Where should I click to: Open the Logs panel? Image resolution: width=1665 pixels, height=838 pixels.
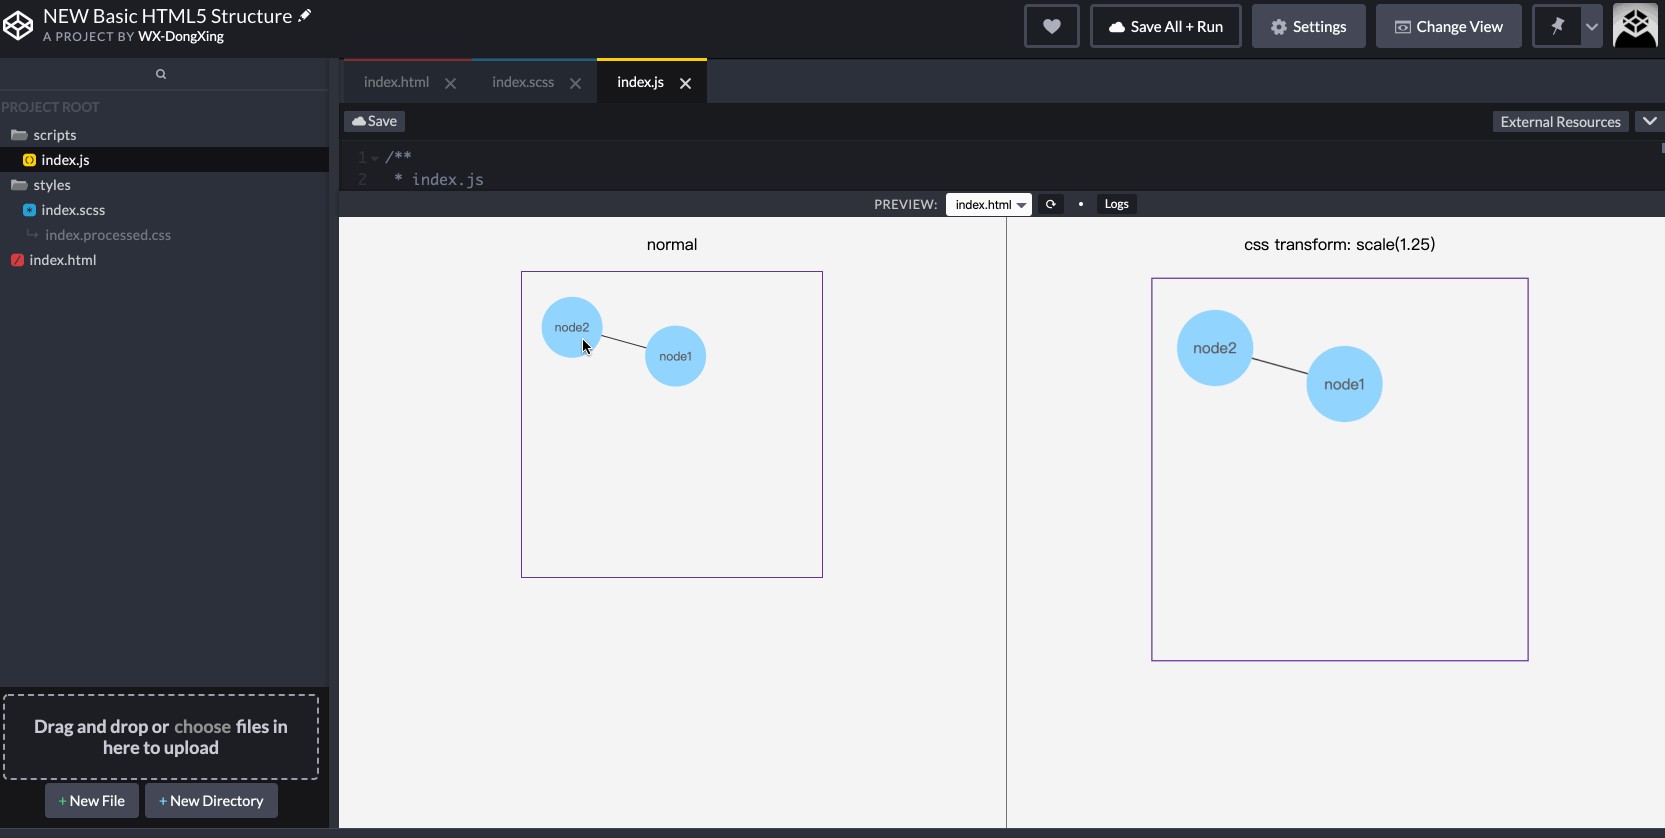pyautogui.click(x=1116, y=204)
